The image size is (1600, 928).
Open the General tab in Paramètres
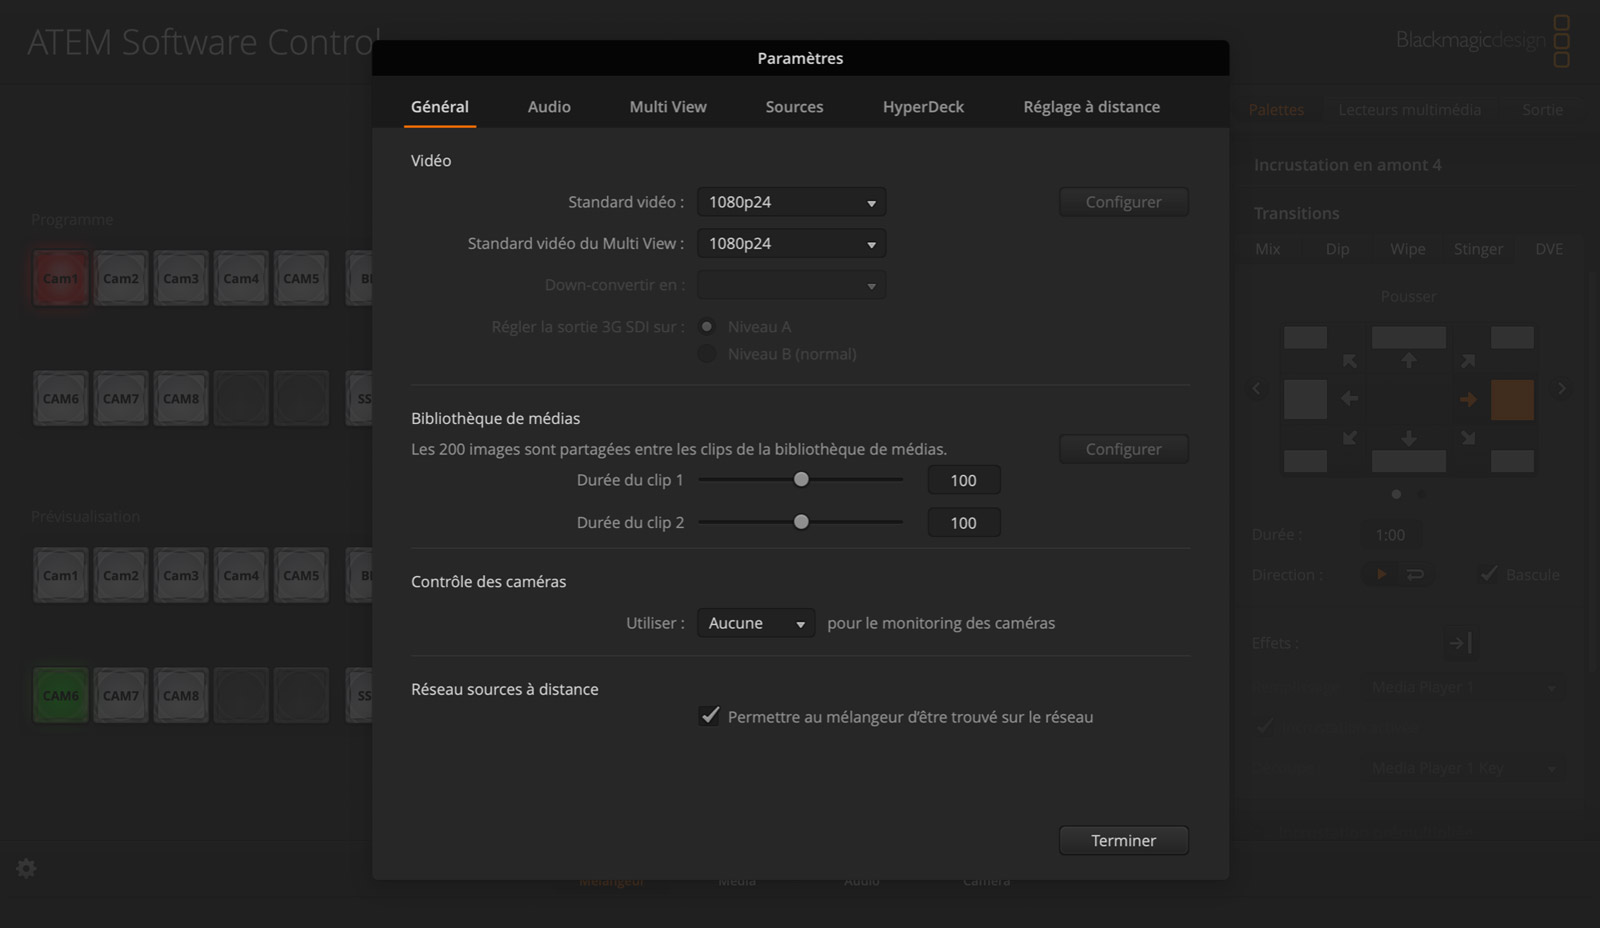(x=440, y=107)
